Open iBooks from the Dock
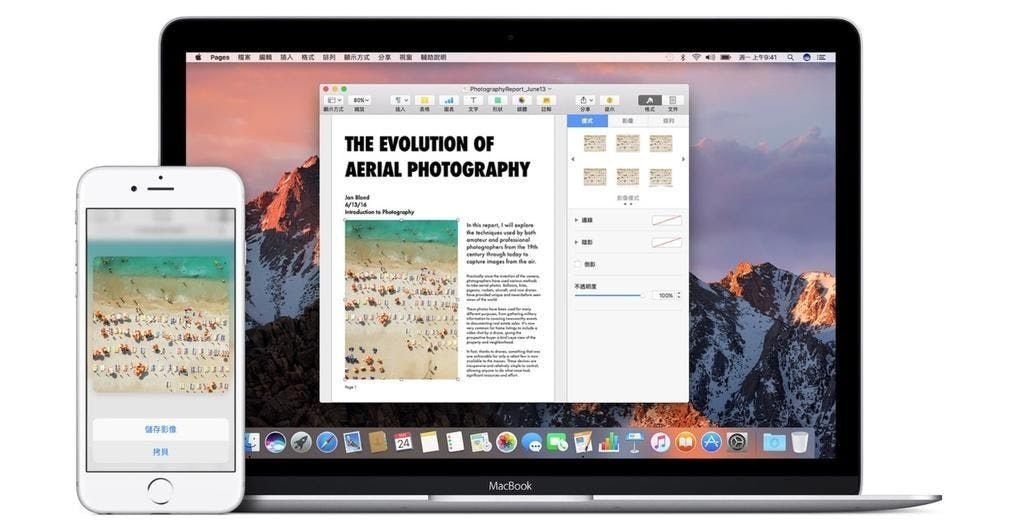Screen dimensions: 1024x532 click(686, 442)
